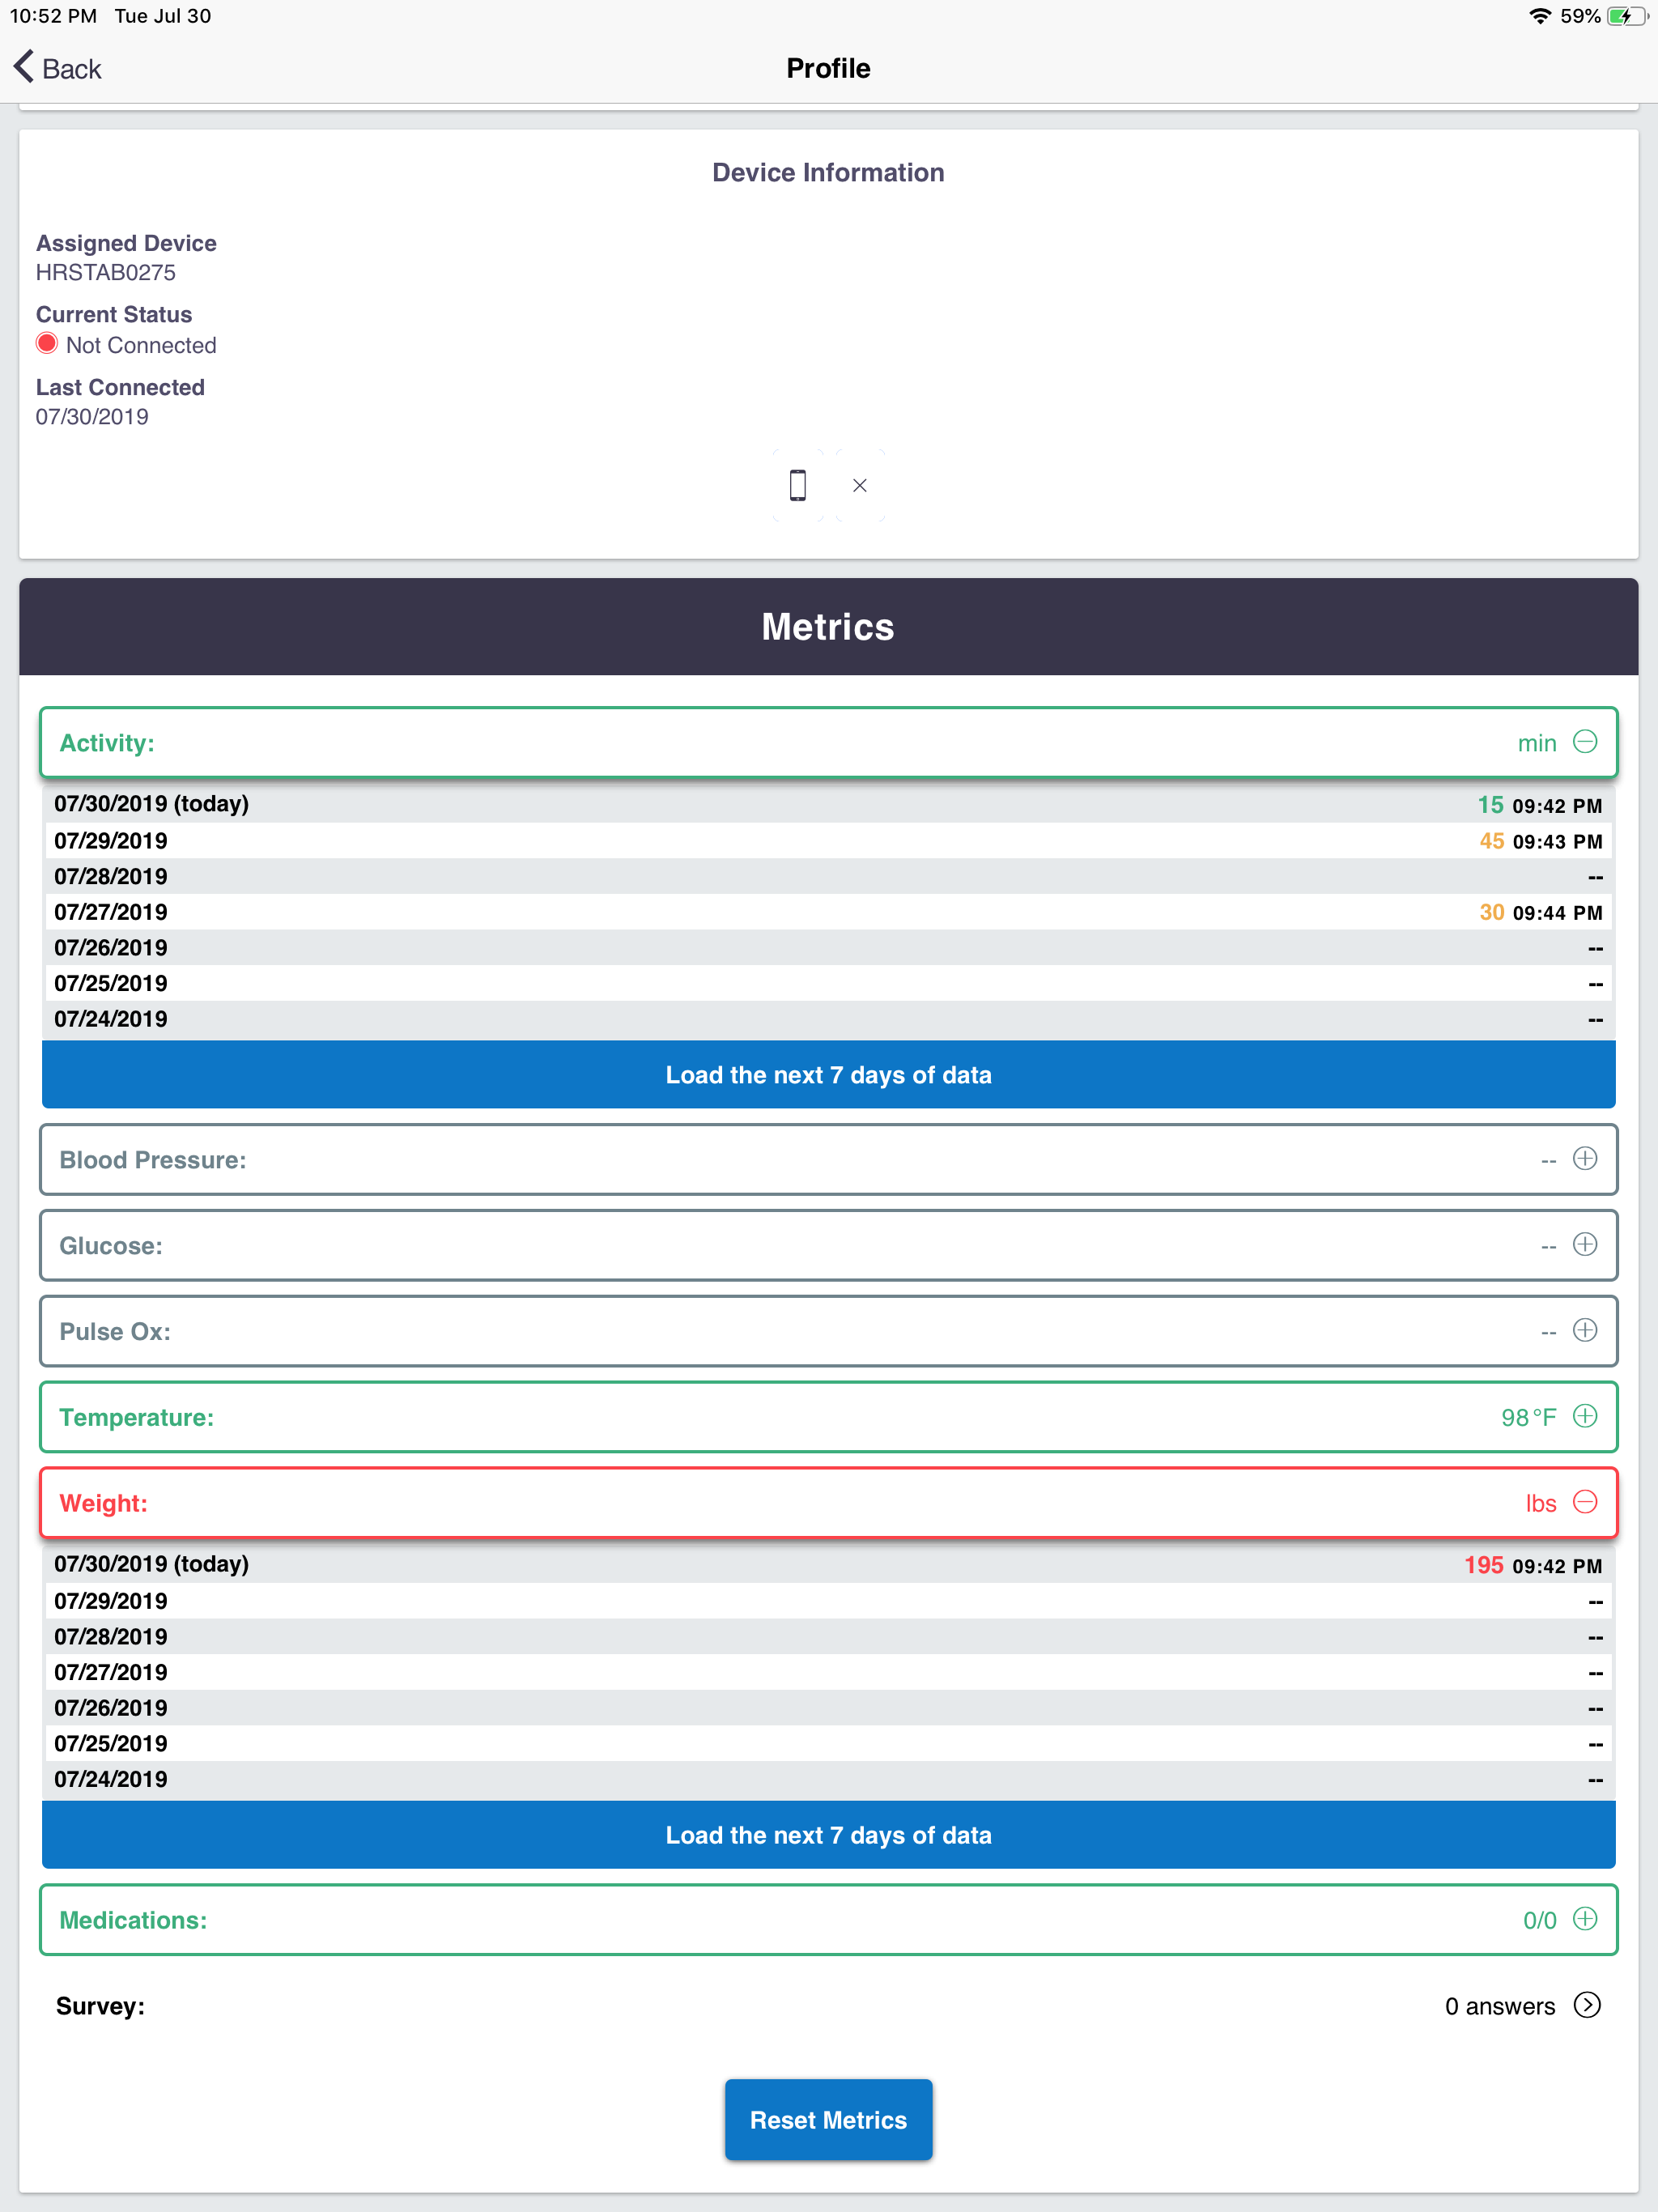This screenshot has width=1658, height=2212.
Task: Select the Blood Pressure section label
Action: click(x=153, y=1160)
